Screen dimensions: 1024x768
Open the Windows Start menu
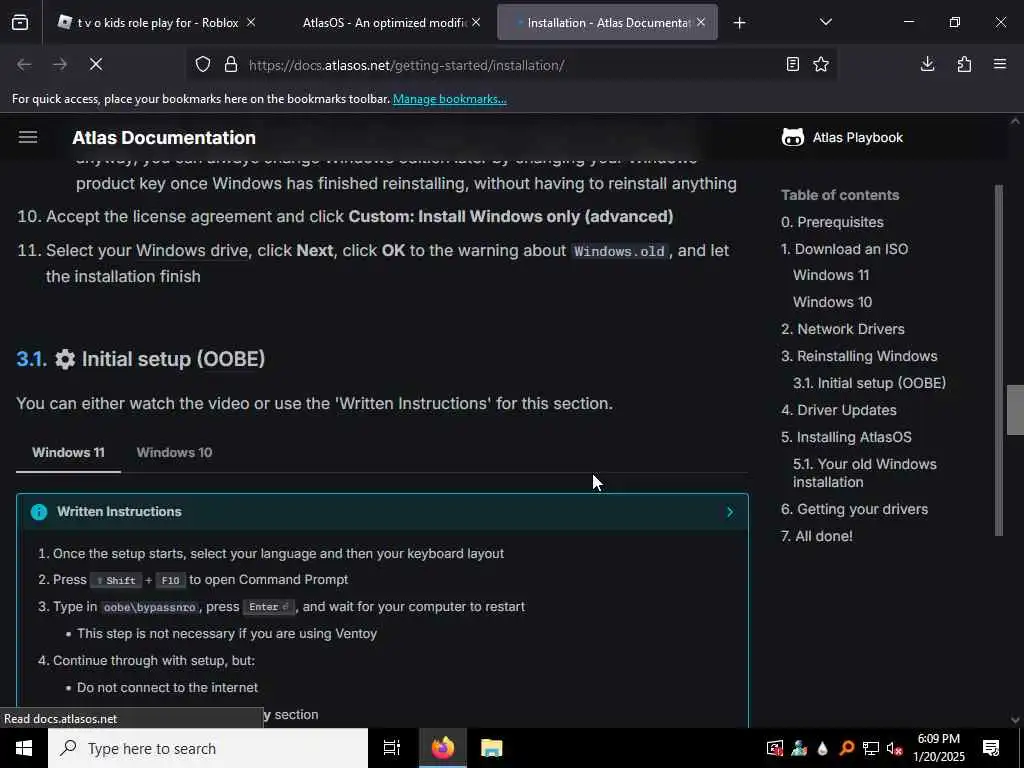click(x=24, y=748)
